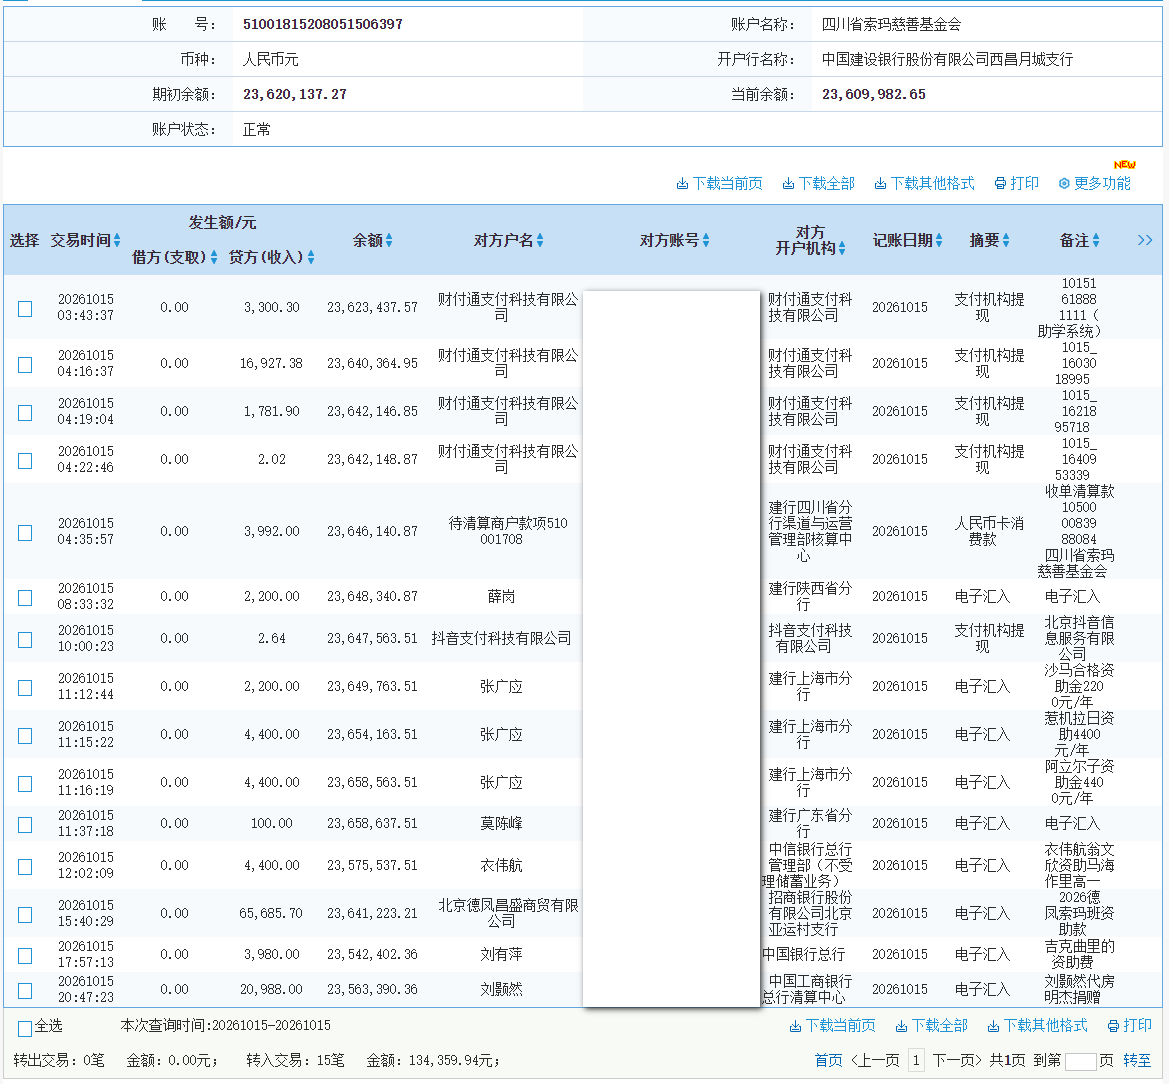Viewport: 1169px width, 1084px height.
Task: Check the row 04:35:57 checkbox
Action: click(x=25, y=533)
